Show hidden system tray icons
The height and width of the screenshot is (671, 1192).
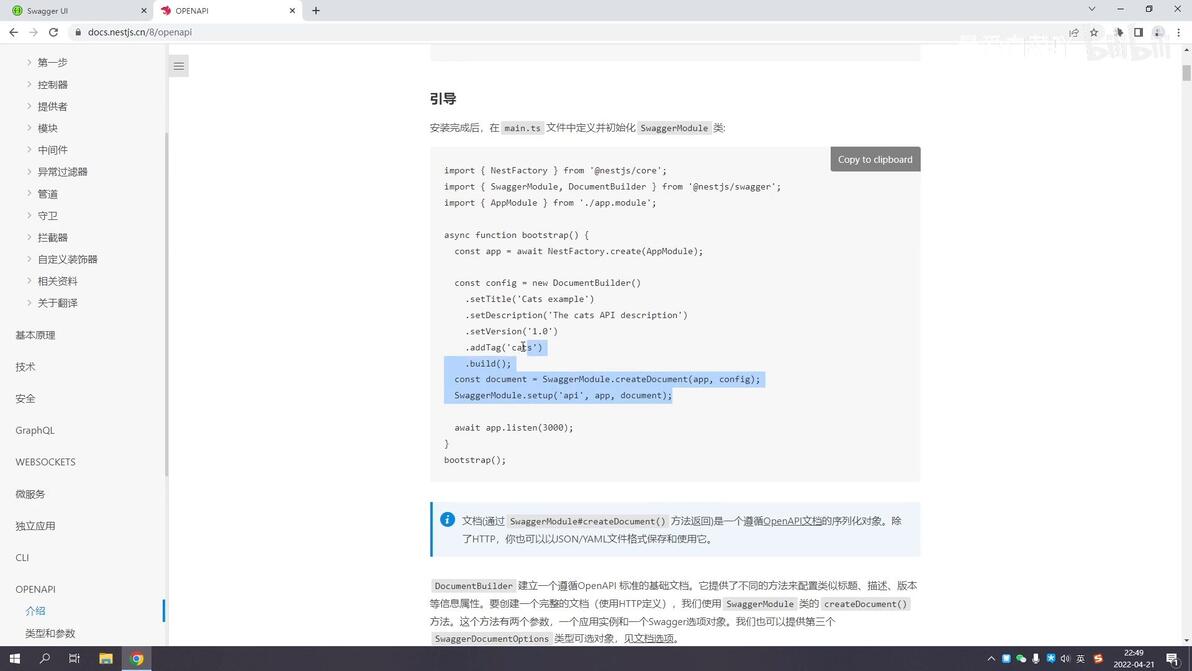click(x=991, y=659)
